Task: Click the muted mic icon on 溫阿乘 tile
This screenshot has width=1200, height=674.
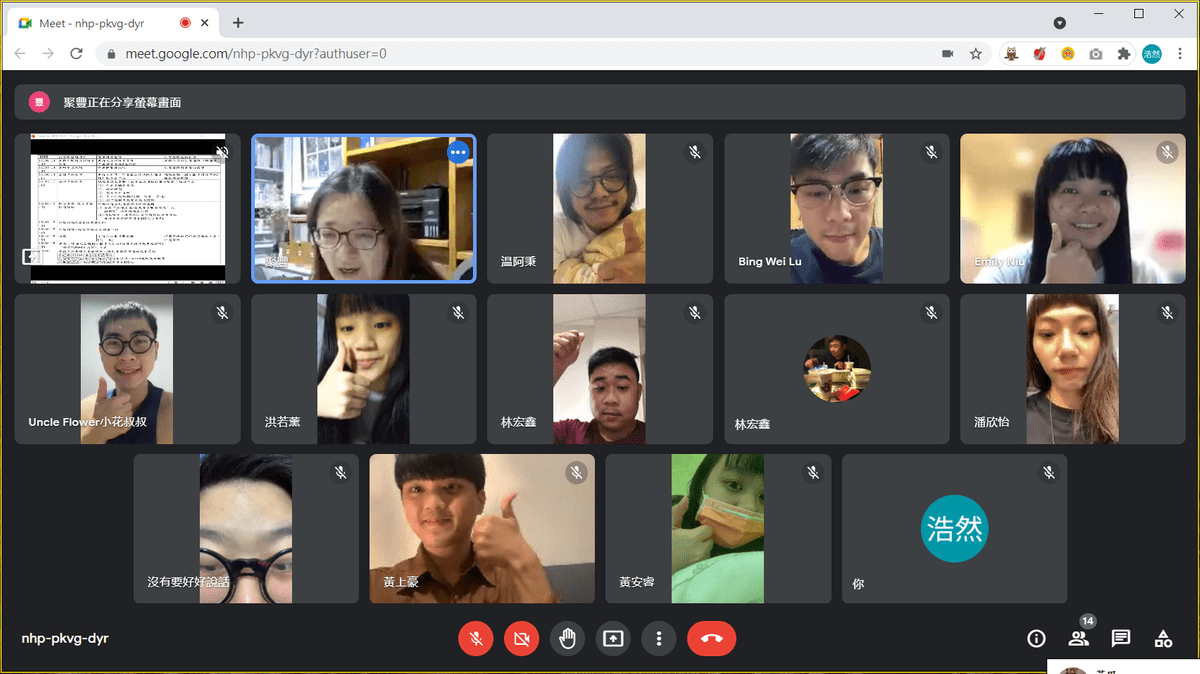Action: point(694,152)
